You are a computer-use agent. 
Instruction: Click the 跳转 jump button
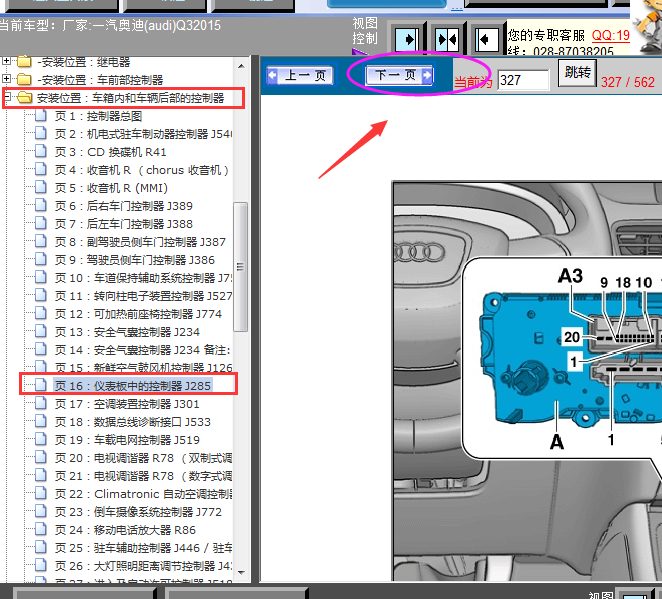click(577, 73)
